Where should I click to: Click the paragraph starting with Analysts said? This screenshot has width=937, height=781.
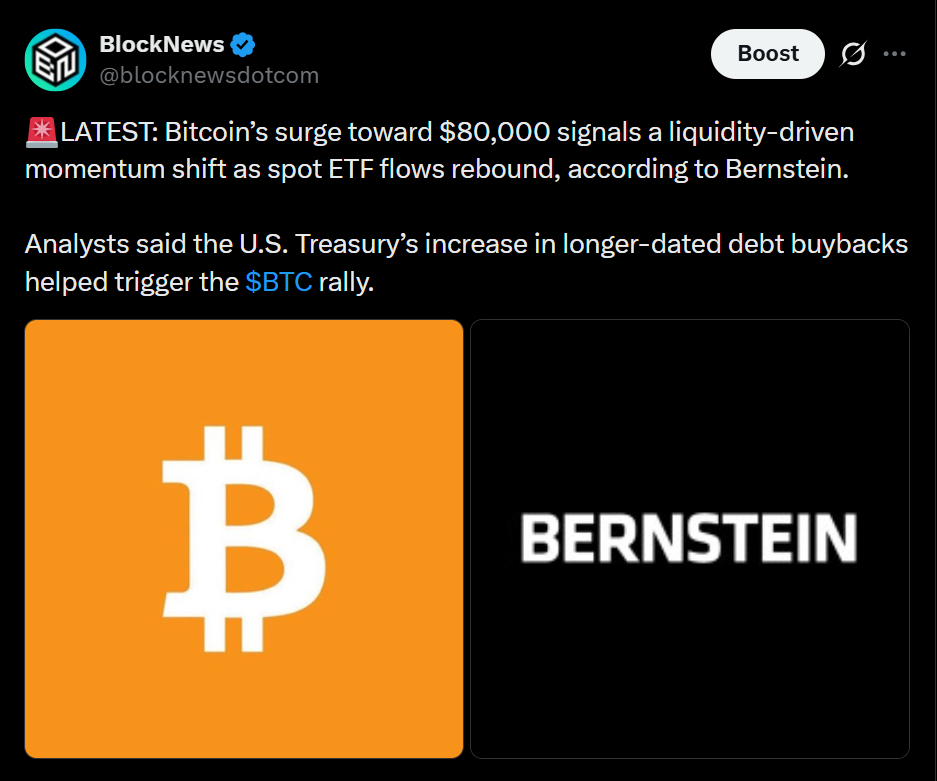click(x=466, y=262)
